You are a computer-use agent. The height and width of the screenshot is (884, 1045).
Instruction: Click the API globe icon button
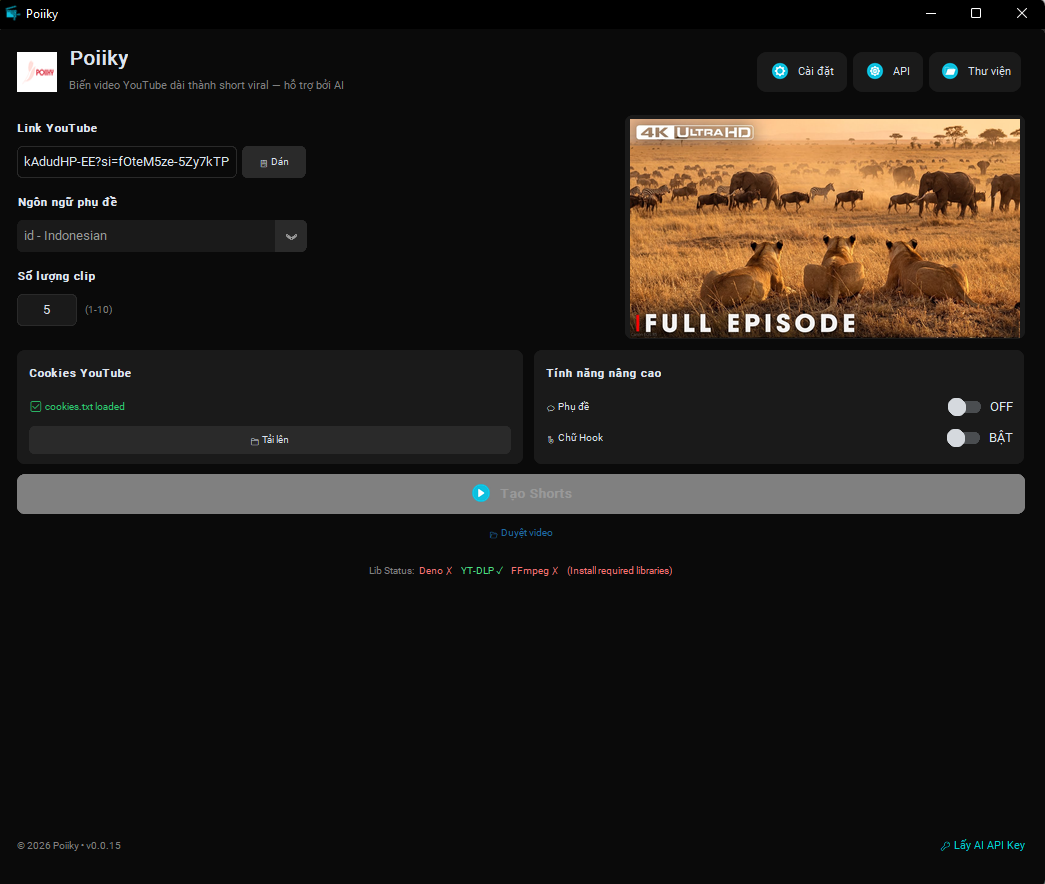pyautogui.click(x=872, y=71)
